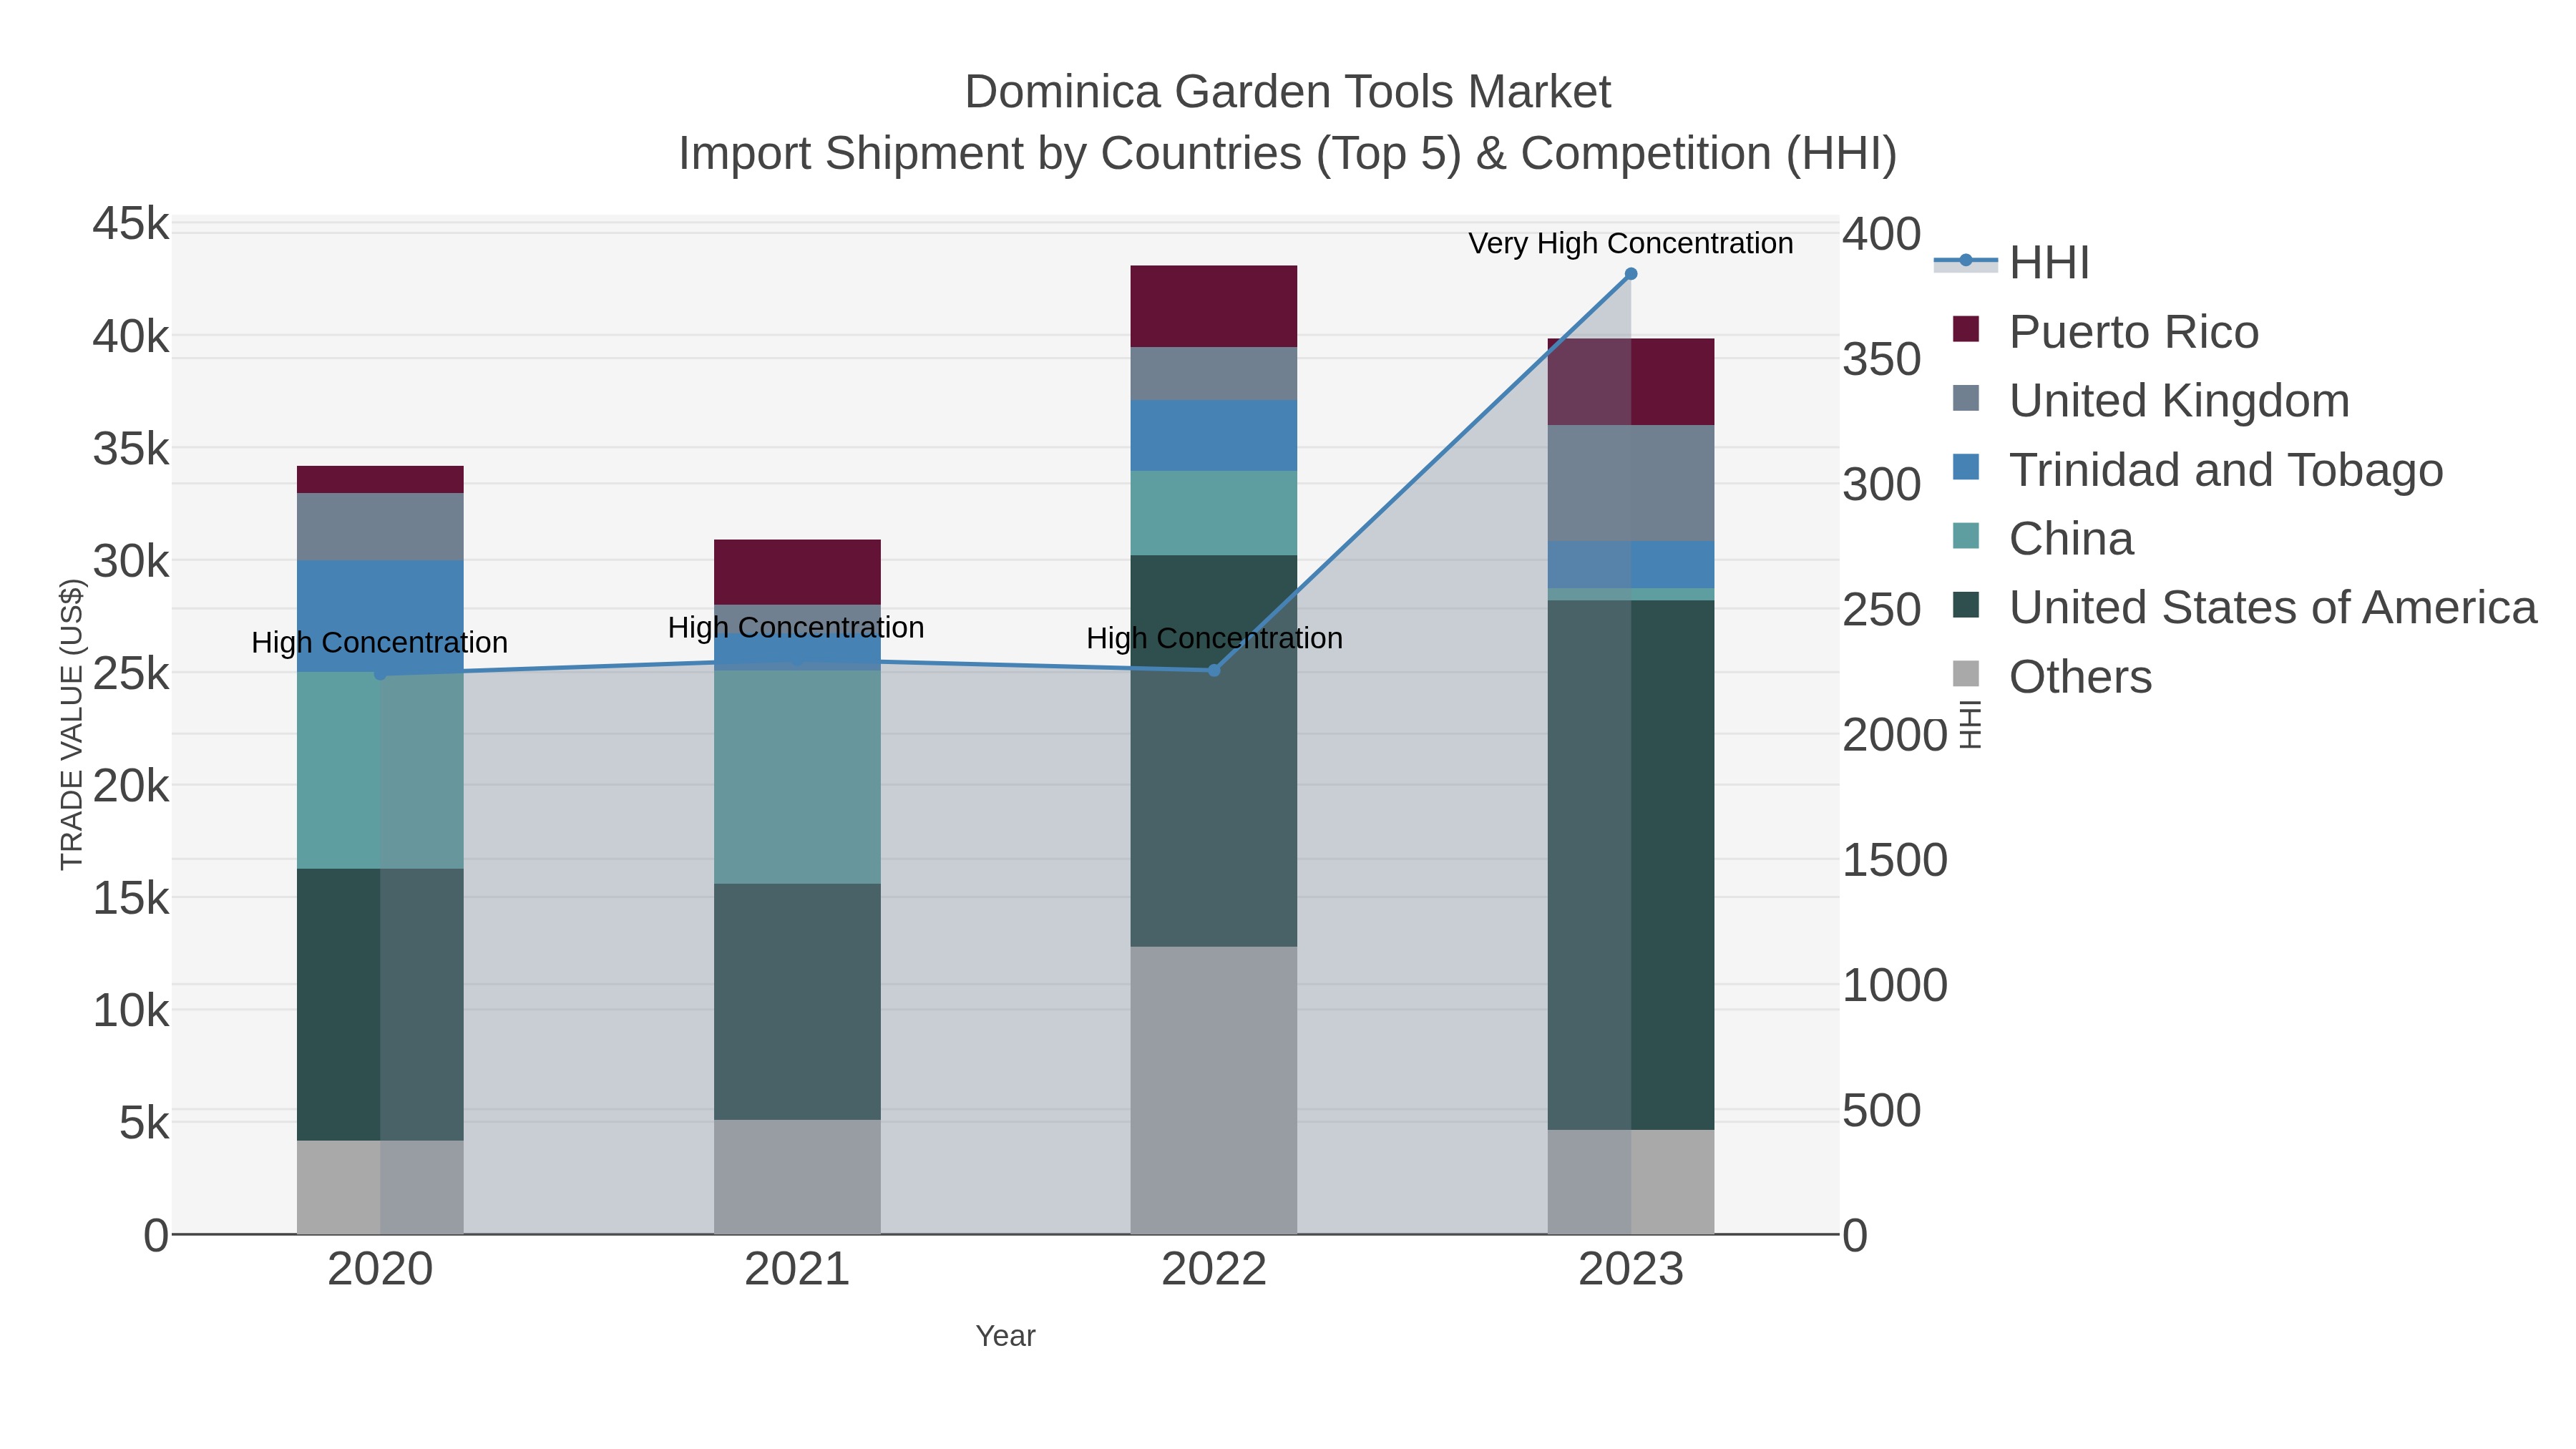Viewport: 2576px width, 1449px height.
Task: Click the 'Year' axis title
Action: tap(1005, 1336)
